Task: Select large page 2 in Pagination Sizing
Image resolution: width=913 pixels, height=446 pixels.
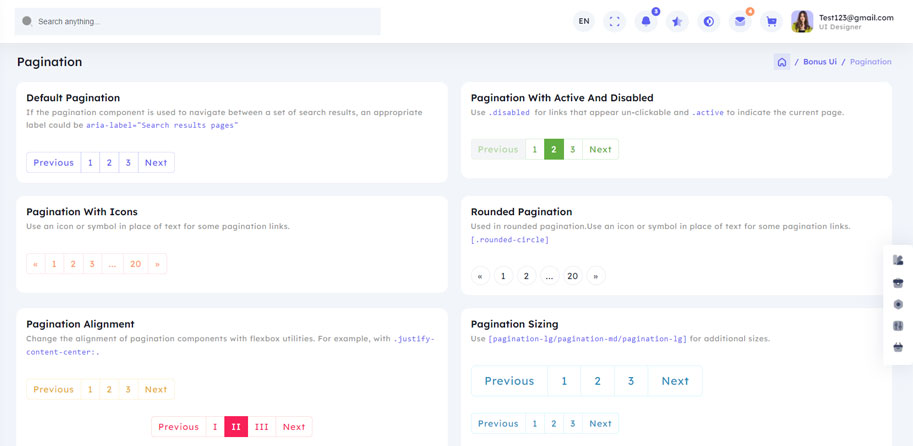Action: [597, 381]
